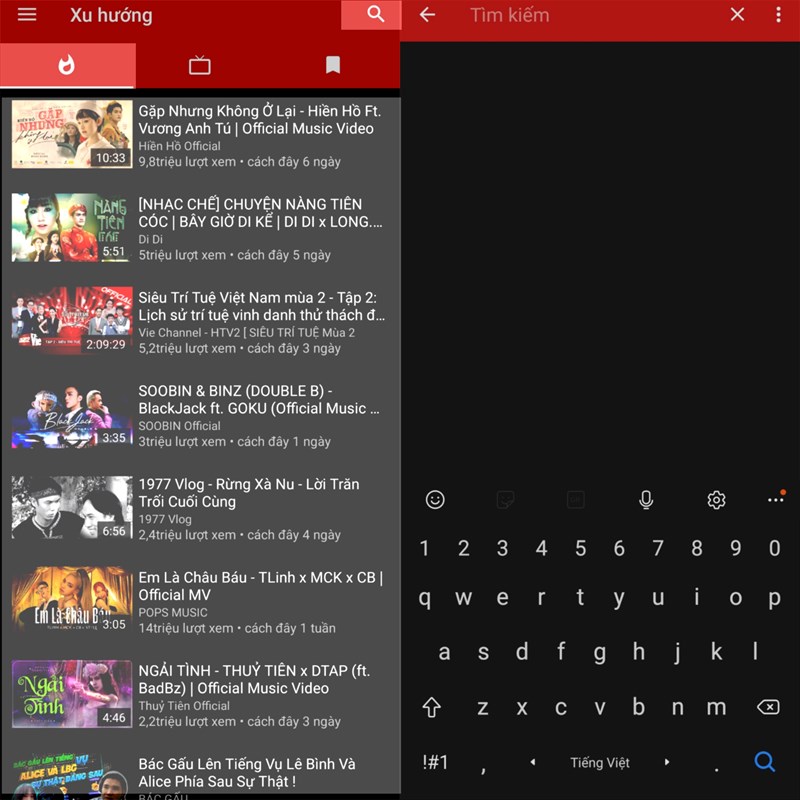Tap the letter k key
Screen dimensions: 800x800
click(716, 652)
